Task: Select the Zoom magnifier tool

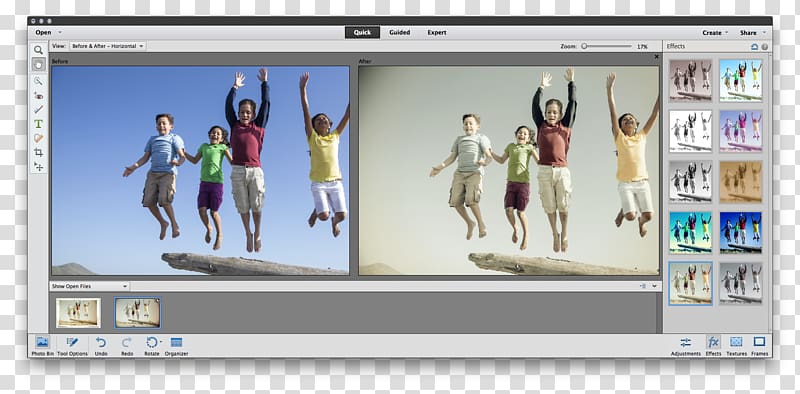Action: [38, 50]
